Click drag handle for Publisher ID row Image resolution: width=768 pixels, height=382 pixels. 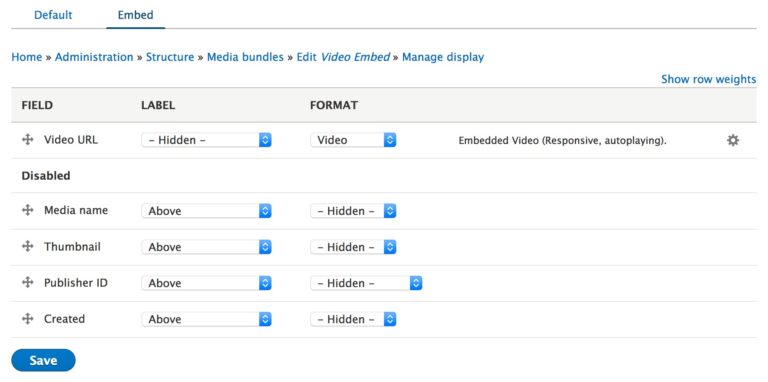[x=28, y=283]
